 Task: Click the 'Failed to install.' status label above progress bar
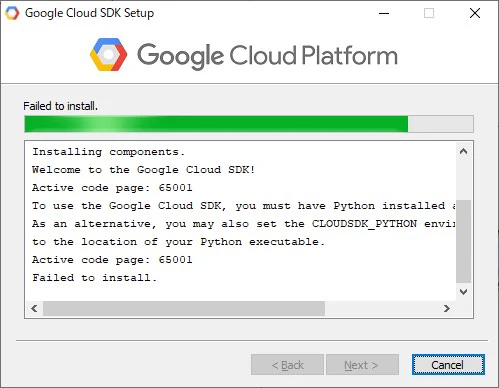click(60, 106)
